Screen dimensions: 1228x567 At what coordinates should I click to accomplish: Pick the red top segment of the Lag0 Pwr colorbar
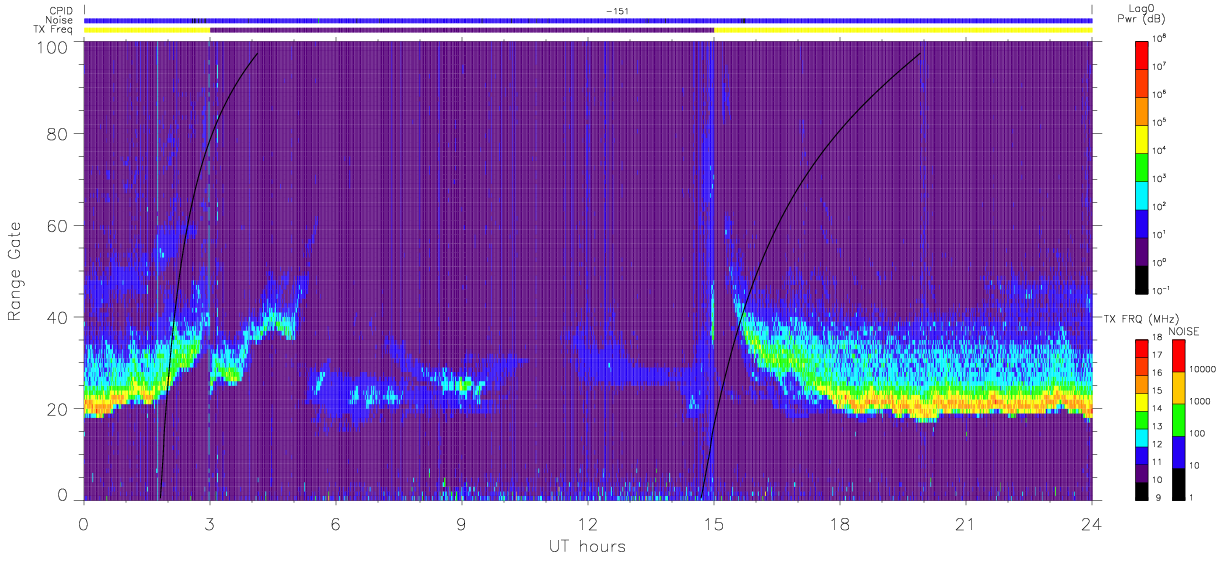(x=1143, y=53)
